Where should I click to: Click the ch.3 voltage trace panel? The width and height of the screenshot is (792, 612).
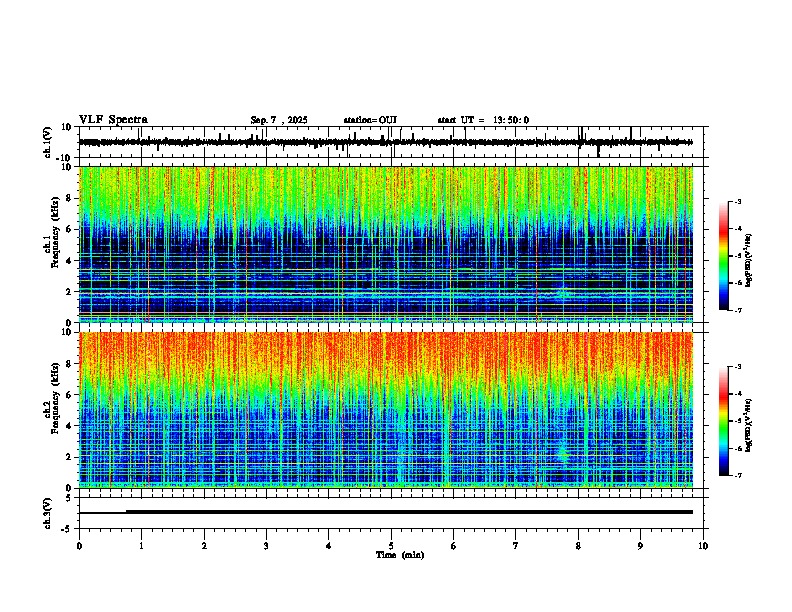click(x=391, y=513)
